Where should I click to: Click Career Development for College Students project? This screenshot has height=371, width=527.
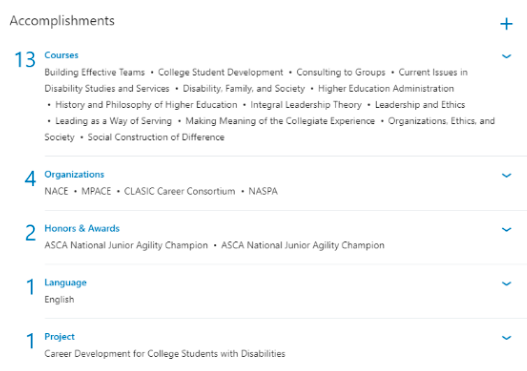pyautogui.click(x=165, y=354)
